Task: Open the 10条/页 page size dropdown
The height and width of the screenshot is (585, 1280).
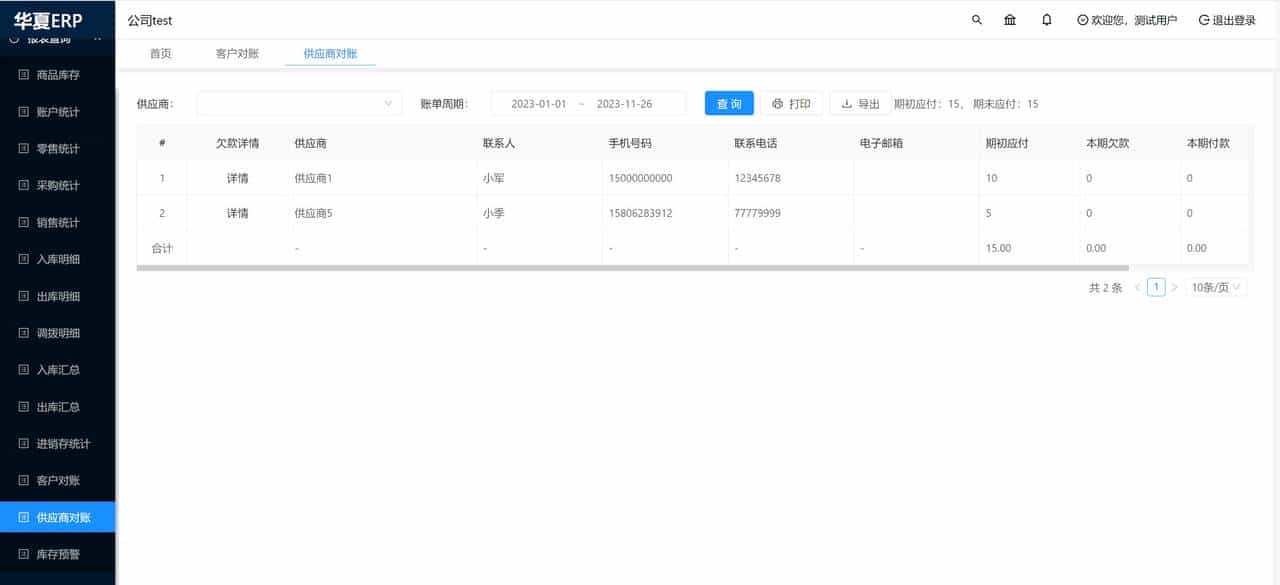Action: (x=1213, y=287)
